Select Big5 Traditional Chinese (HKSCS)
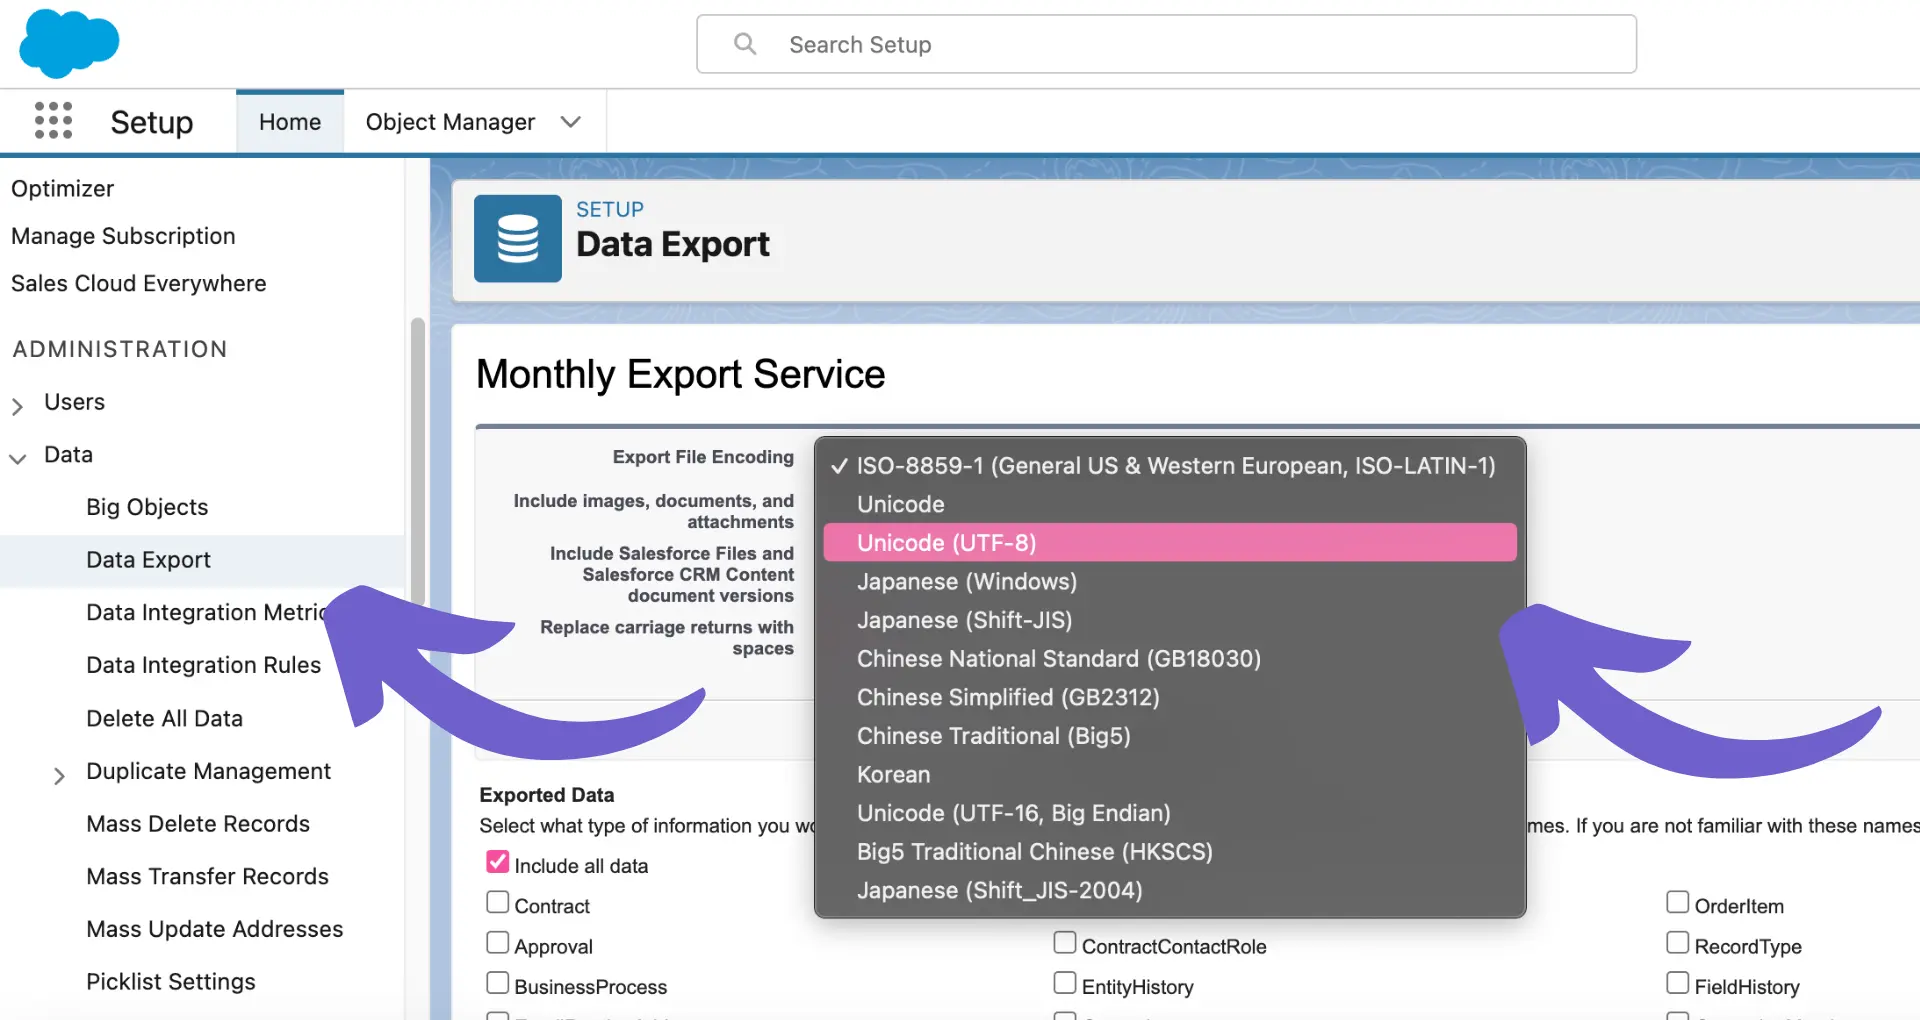The height and width of the screenshot is (1020, 1920). [x=1170, y=852]
